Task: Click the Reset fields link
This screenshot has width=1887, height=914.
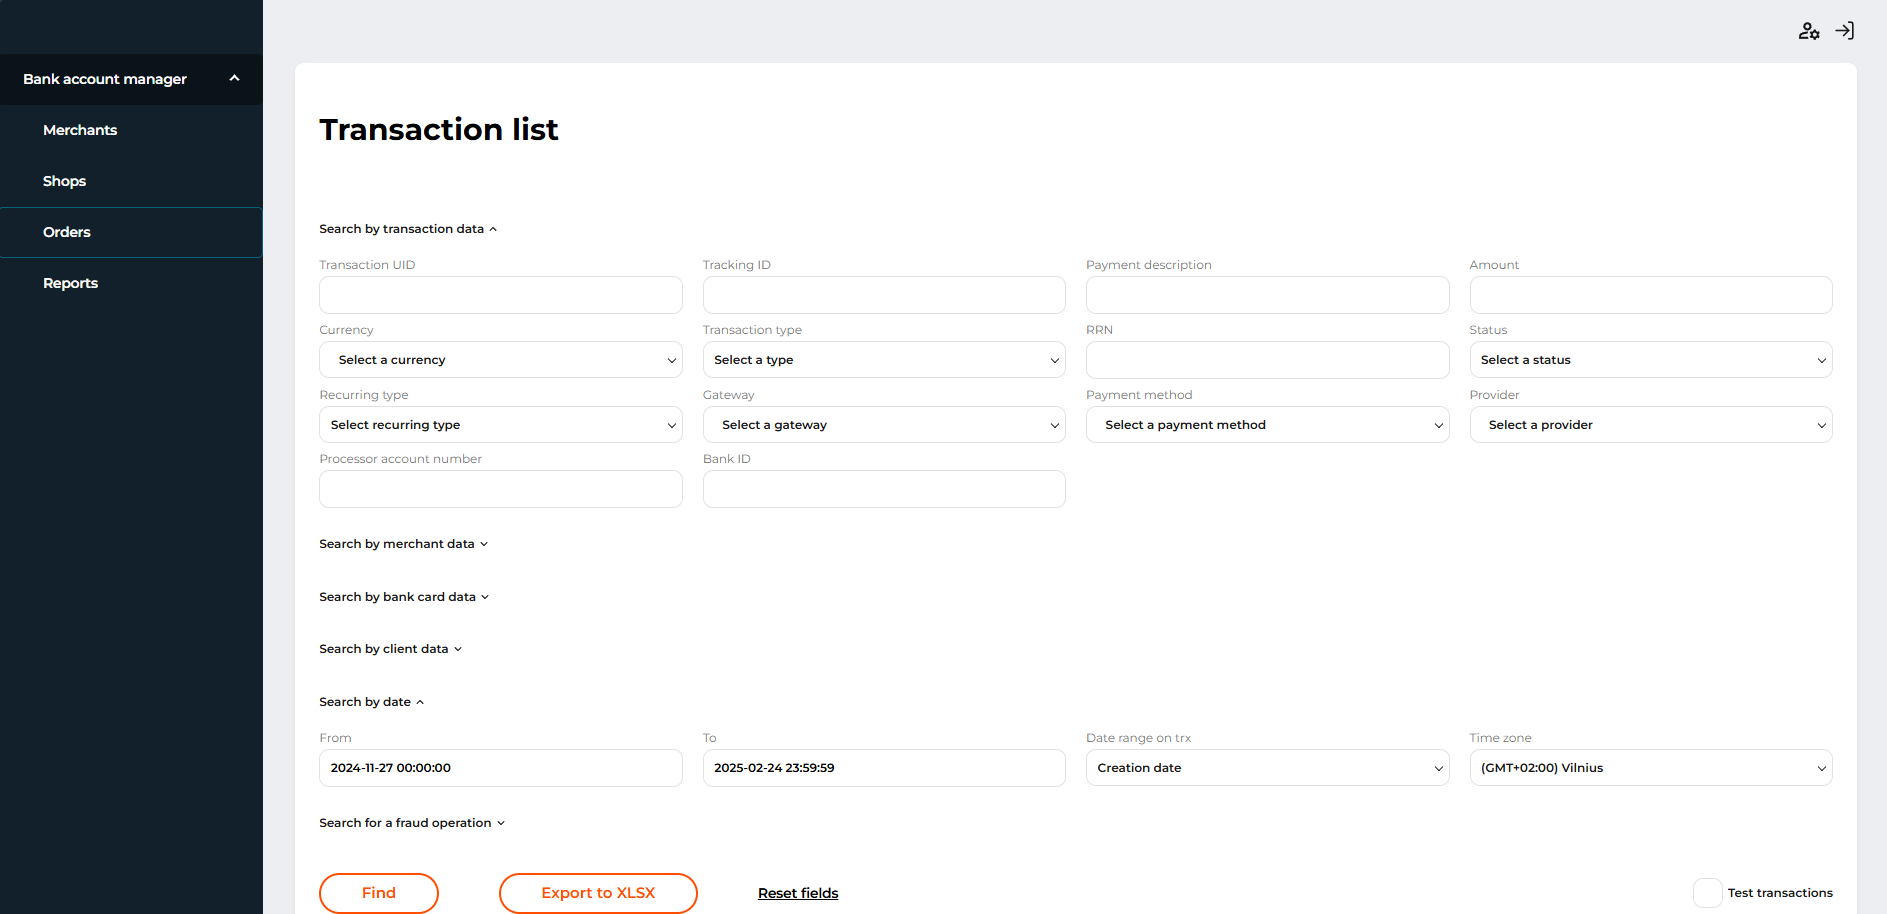Action: coord(798,893)
